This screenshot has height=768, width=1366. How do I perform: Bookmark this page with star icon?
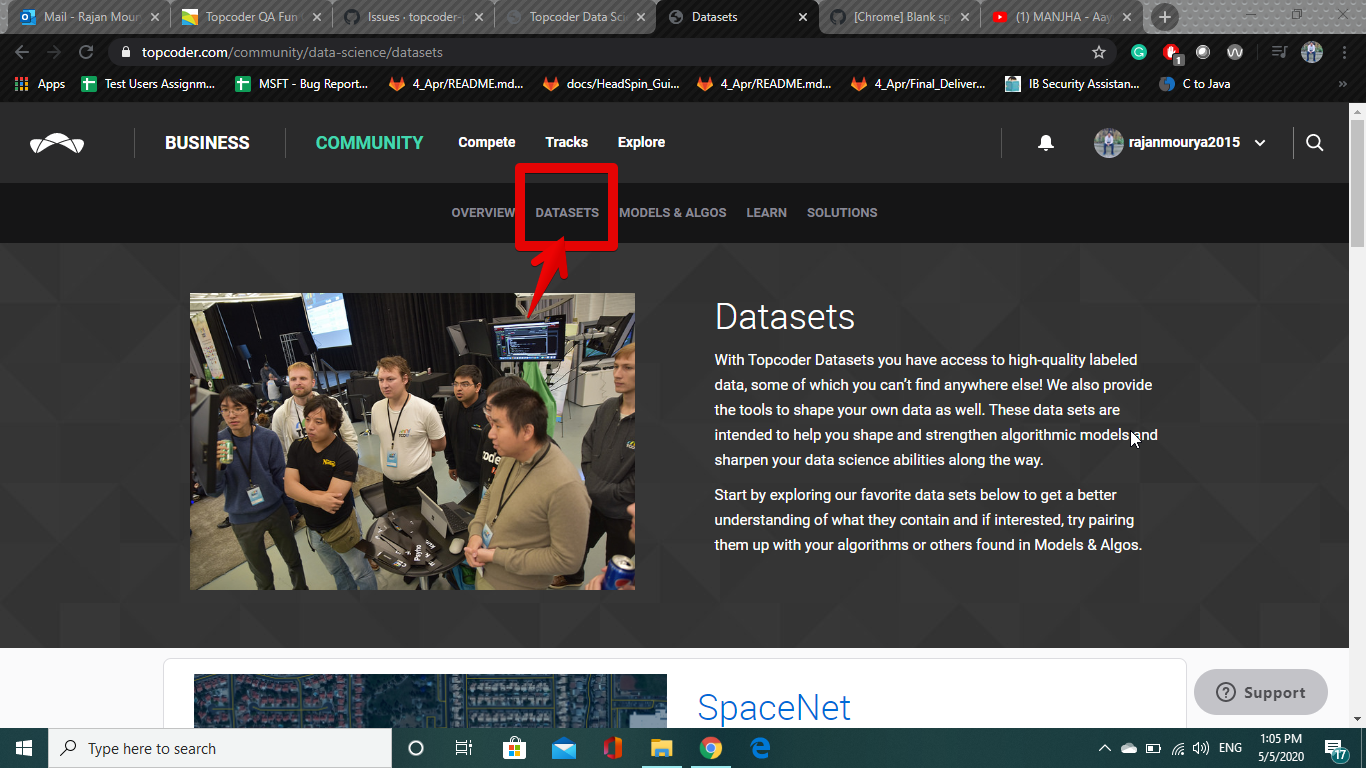[1099, 52]
